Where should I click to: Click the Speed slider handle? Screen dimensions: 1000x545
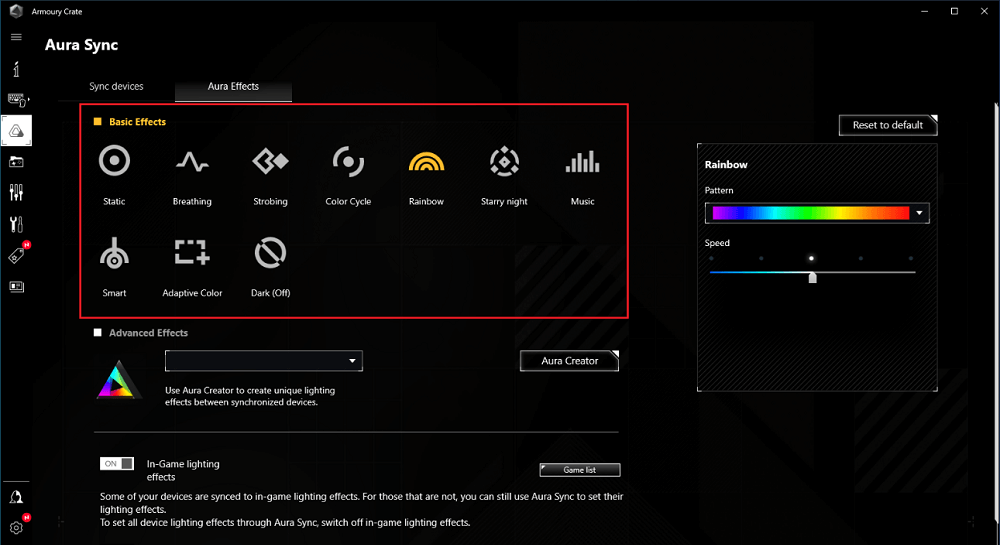812,277
